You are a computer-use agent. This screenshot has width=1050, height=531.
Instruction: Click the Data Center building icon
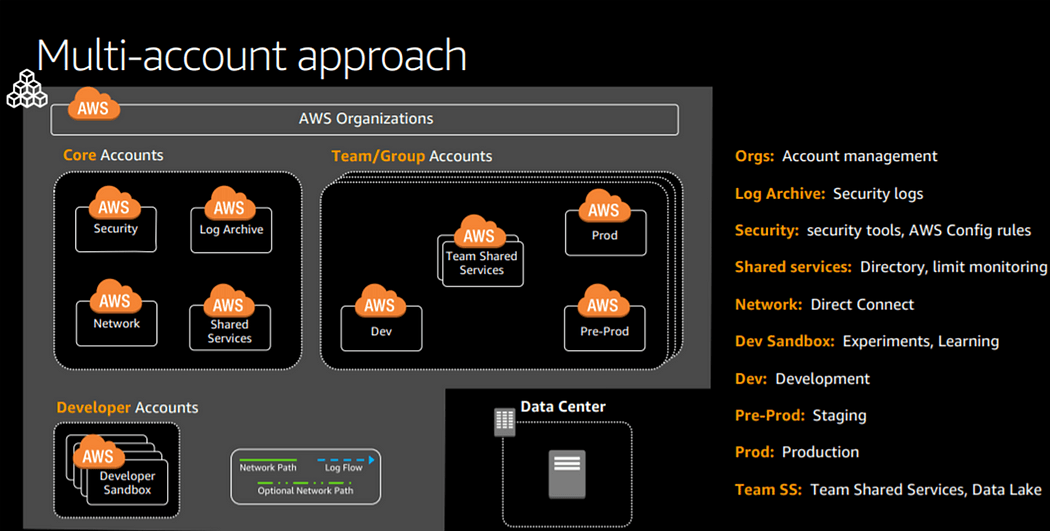(x=504, y=421)
